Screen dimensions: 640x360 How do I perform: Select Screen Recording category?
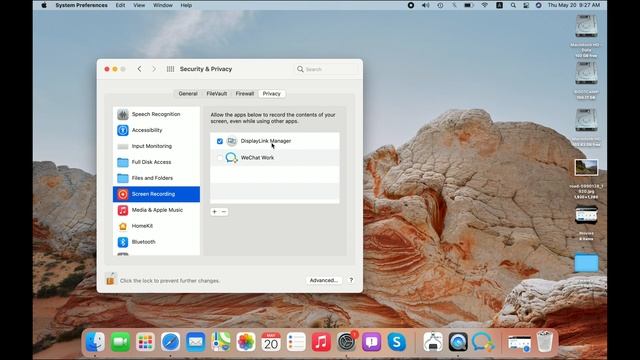(x=156, y=194)
